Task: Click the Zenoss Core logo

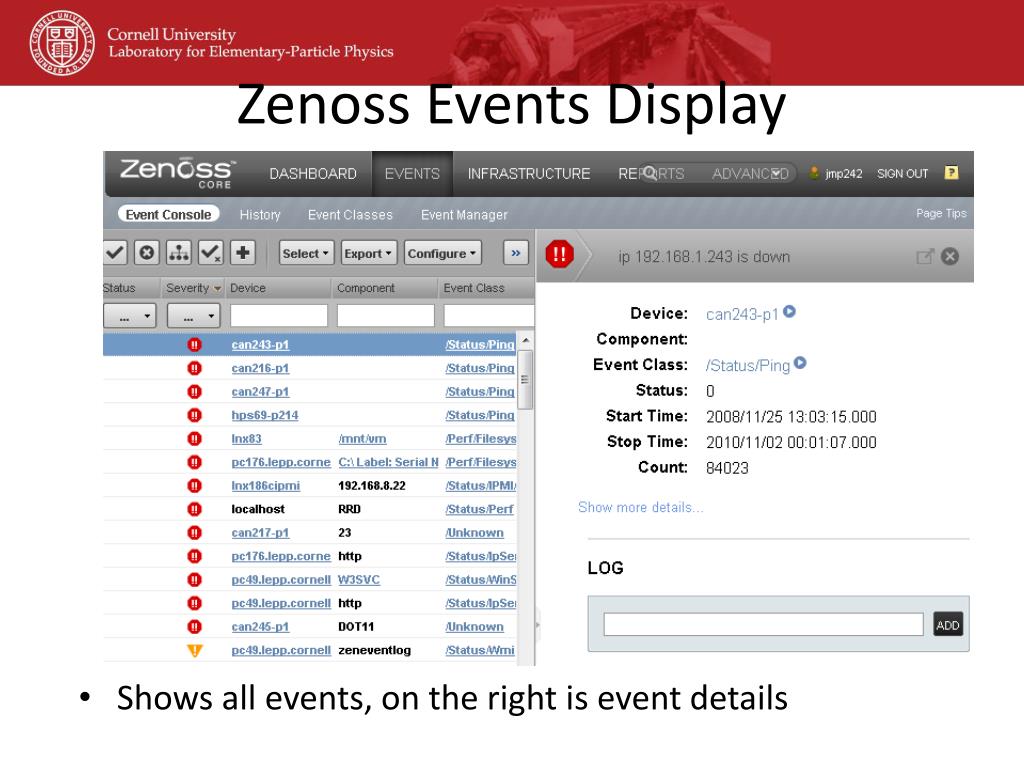Action: (x=176, y=173)
